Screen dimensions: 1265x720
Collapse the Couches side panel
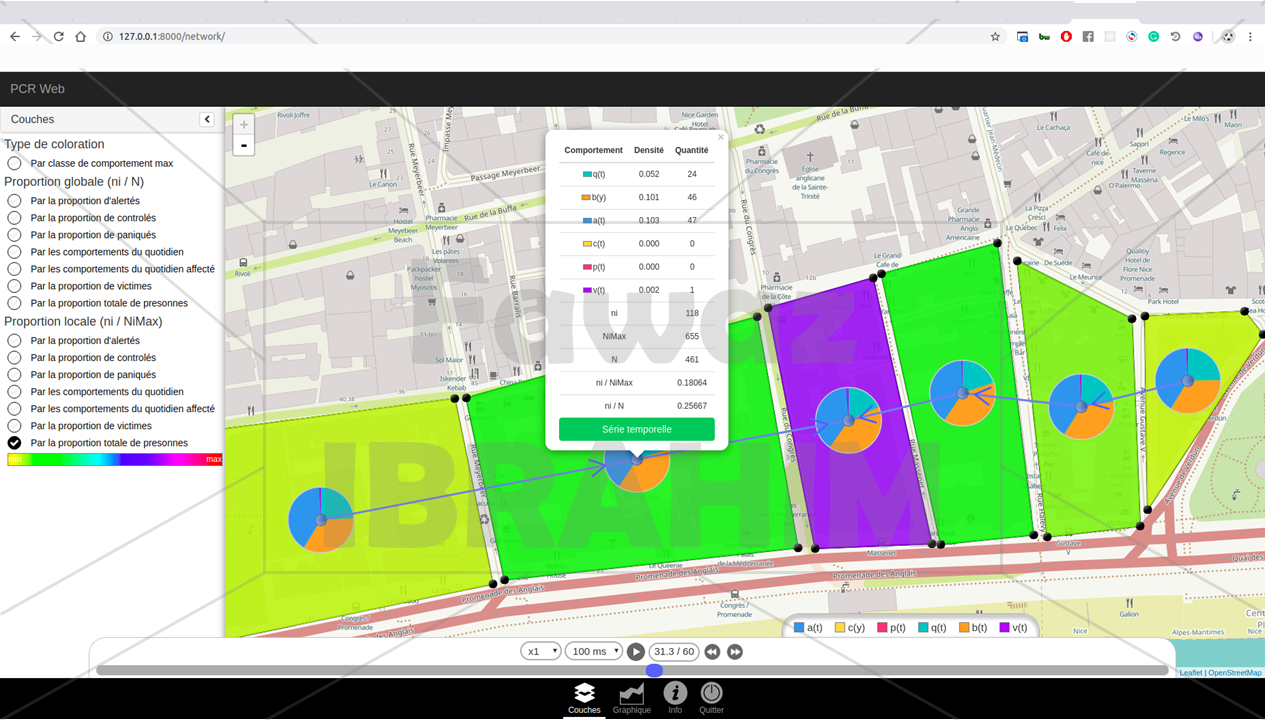coord(207,119)
